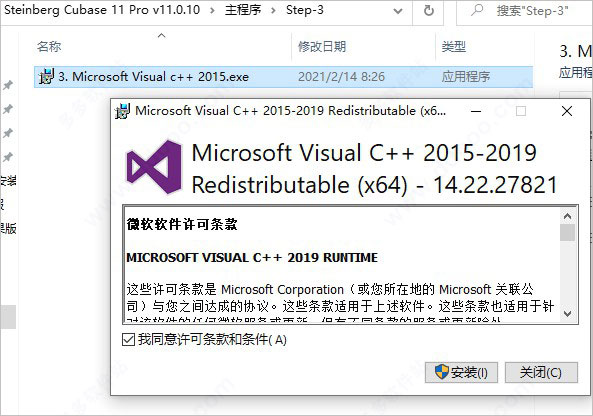Click the 关闭(C) button

coord(541,373)
